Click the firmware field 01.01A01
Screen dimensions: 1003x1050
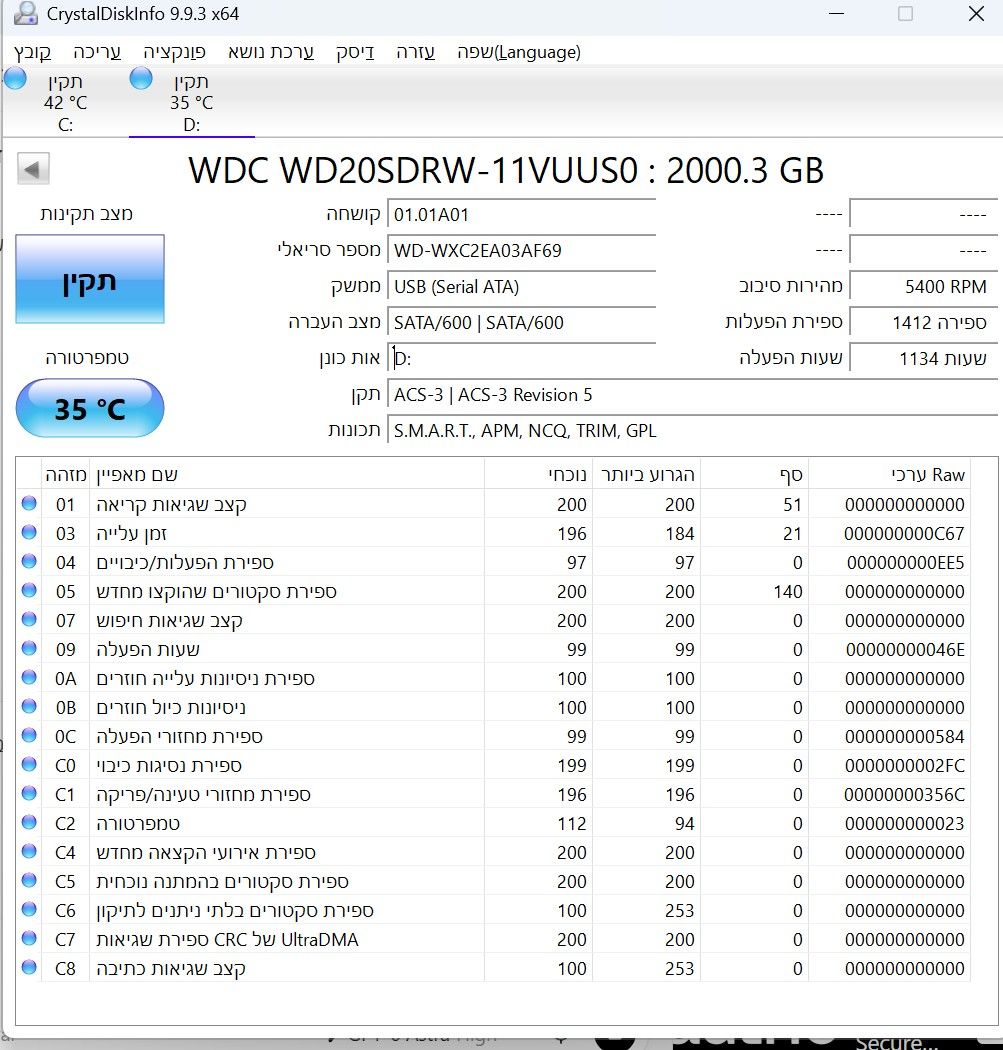click(521, 215)
